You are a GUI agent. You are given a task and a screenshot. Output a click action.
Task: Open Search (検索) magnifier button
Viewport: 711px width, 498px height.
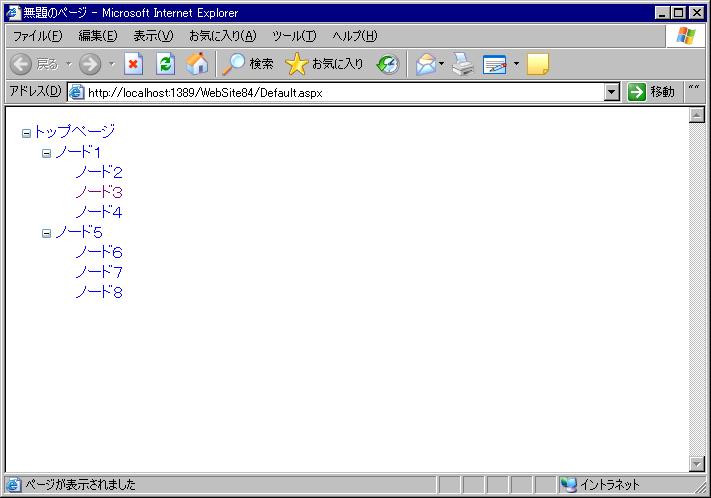click(x=248, y=64)
